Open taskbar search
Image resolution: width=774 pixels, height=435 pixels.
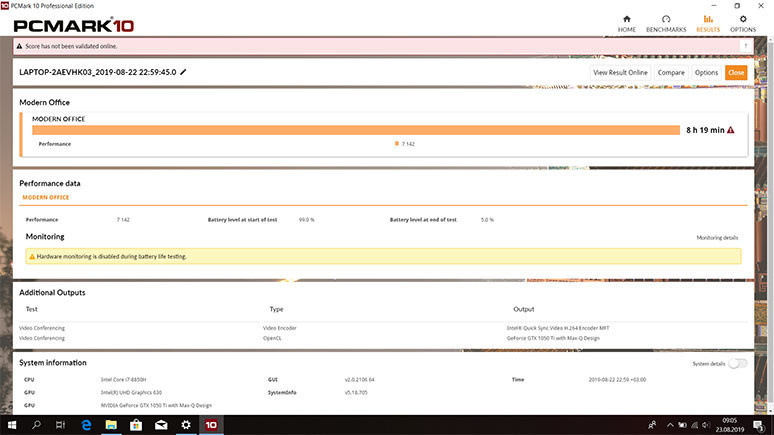pos(36,425)
